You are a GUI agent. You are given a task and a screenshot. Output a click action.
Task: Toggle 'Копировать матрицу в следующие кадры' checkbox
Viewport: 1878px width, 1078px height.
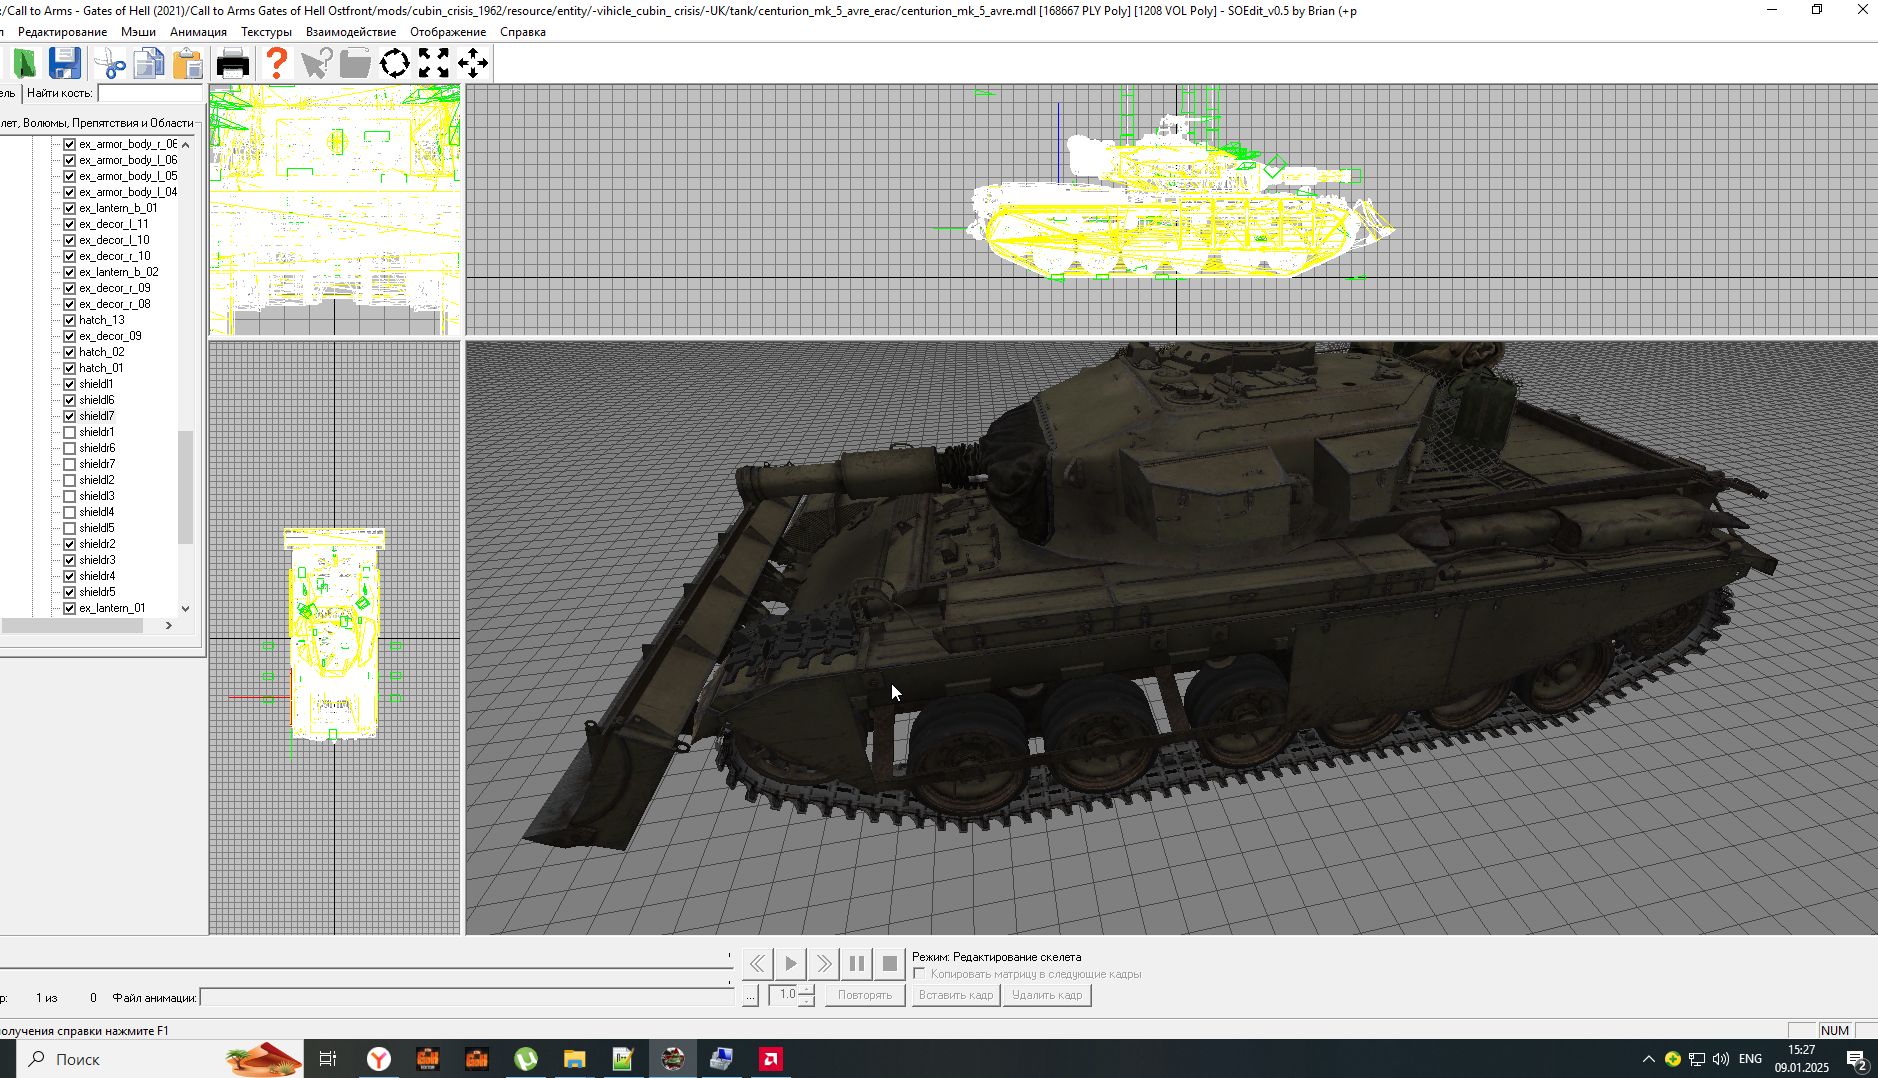[x=919, y=974]
